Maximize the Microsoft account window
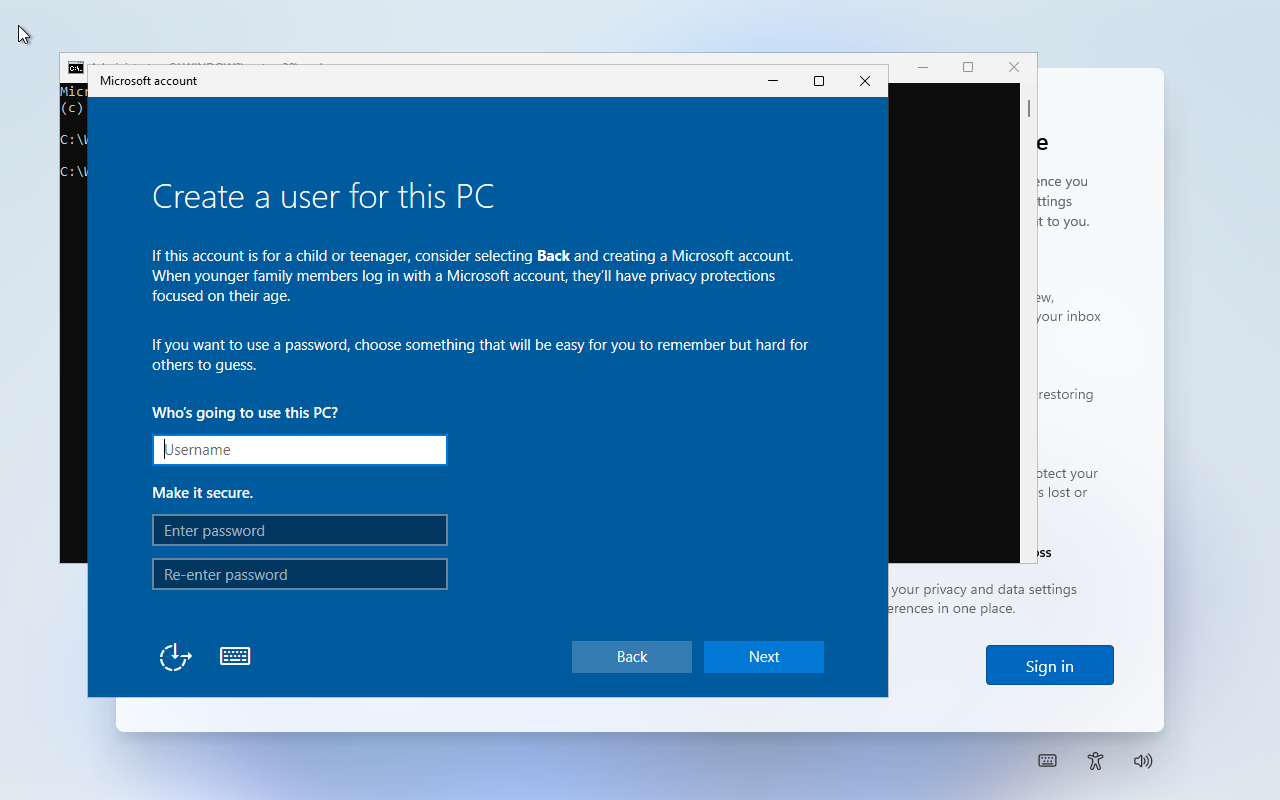Screen dimensions: 1280x800 819,81
